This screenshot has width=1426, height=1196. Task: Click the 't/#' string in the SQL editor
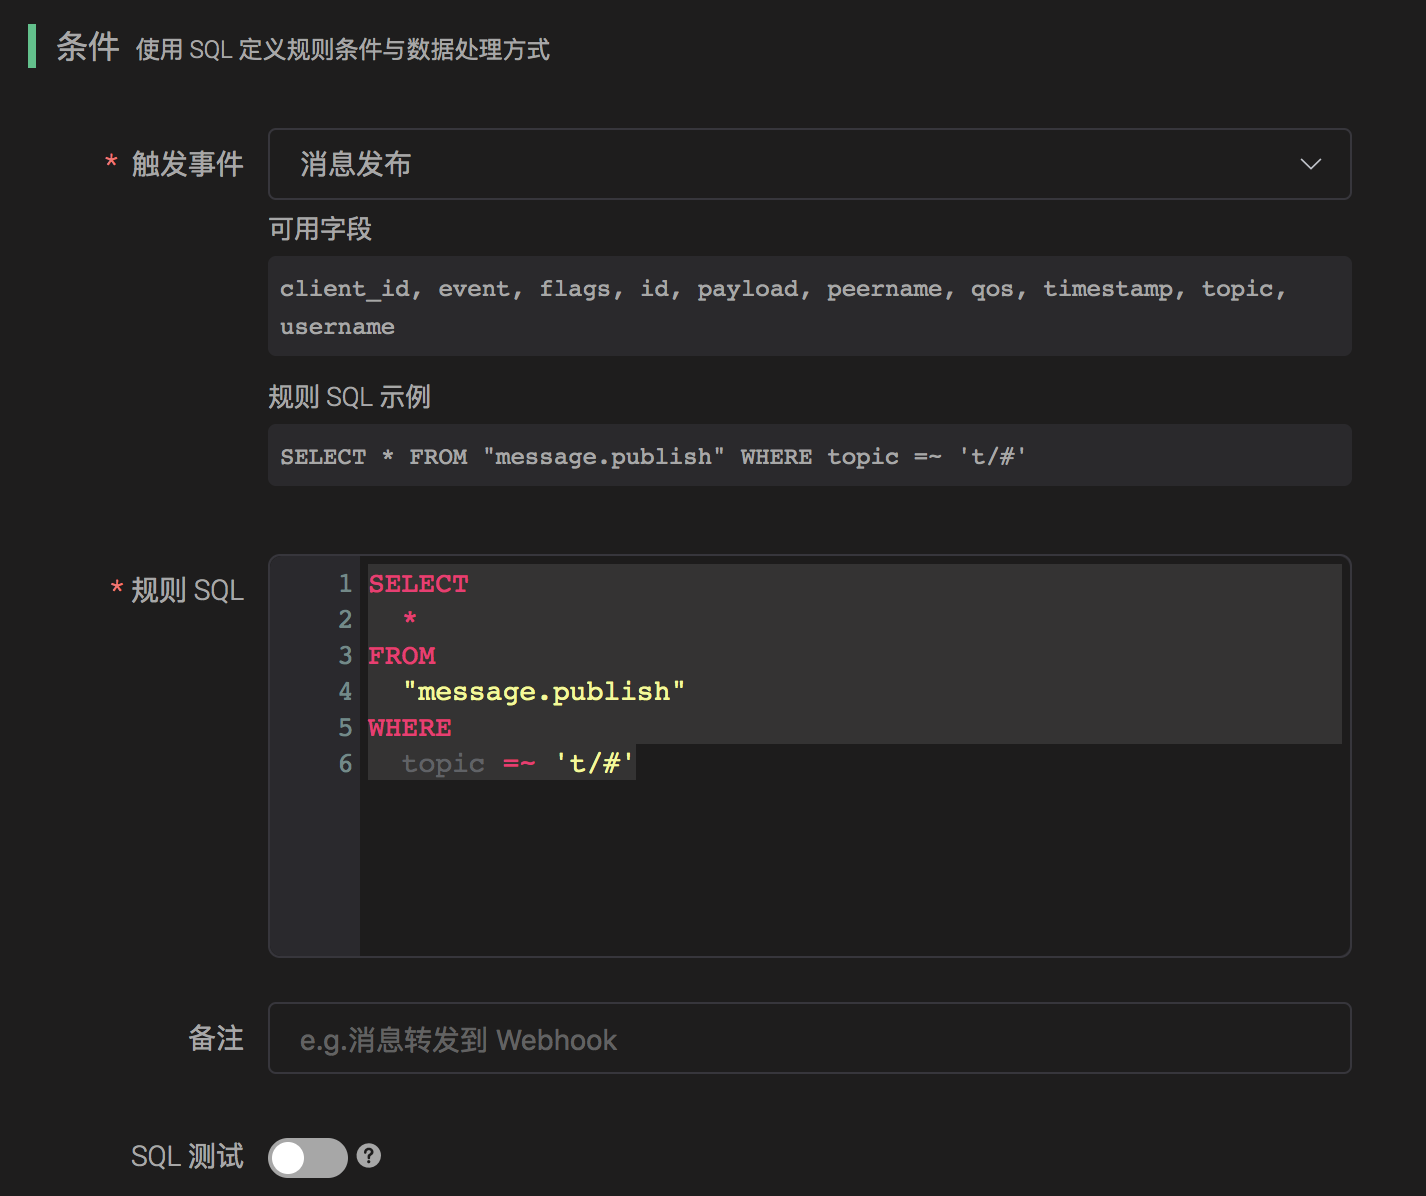594,764
